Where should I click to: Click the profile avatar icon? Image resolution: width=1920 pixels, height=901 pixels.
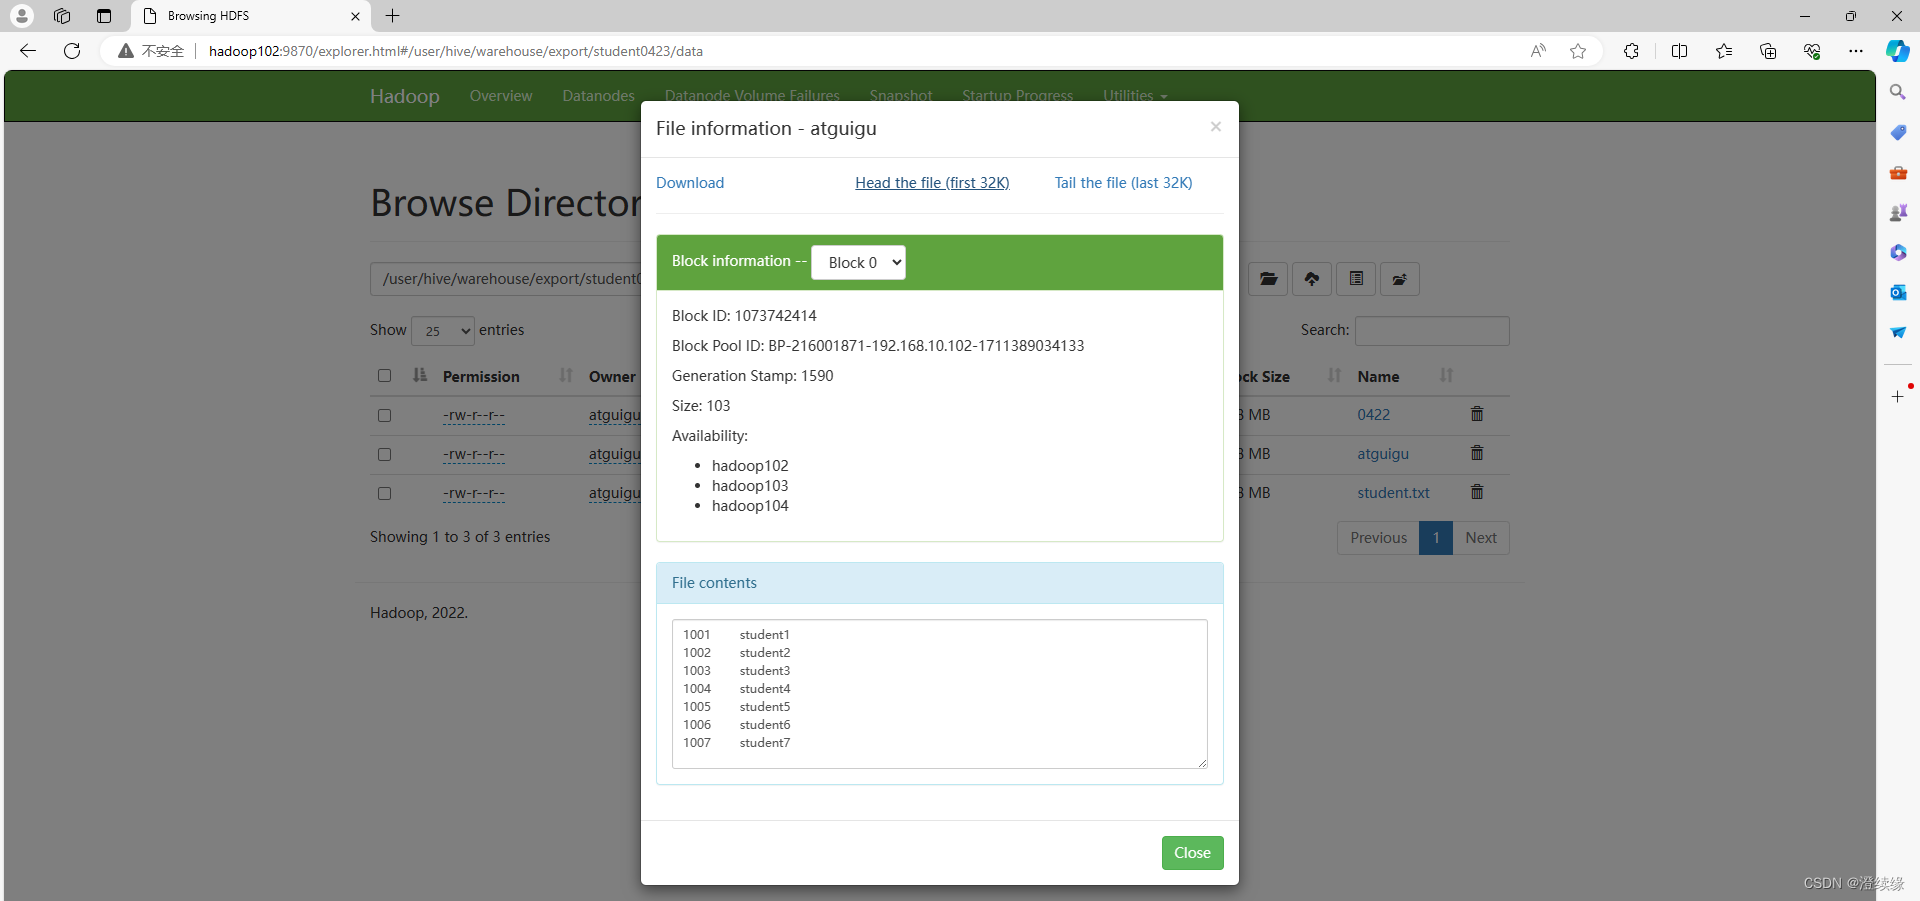[x=21, y=16]
